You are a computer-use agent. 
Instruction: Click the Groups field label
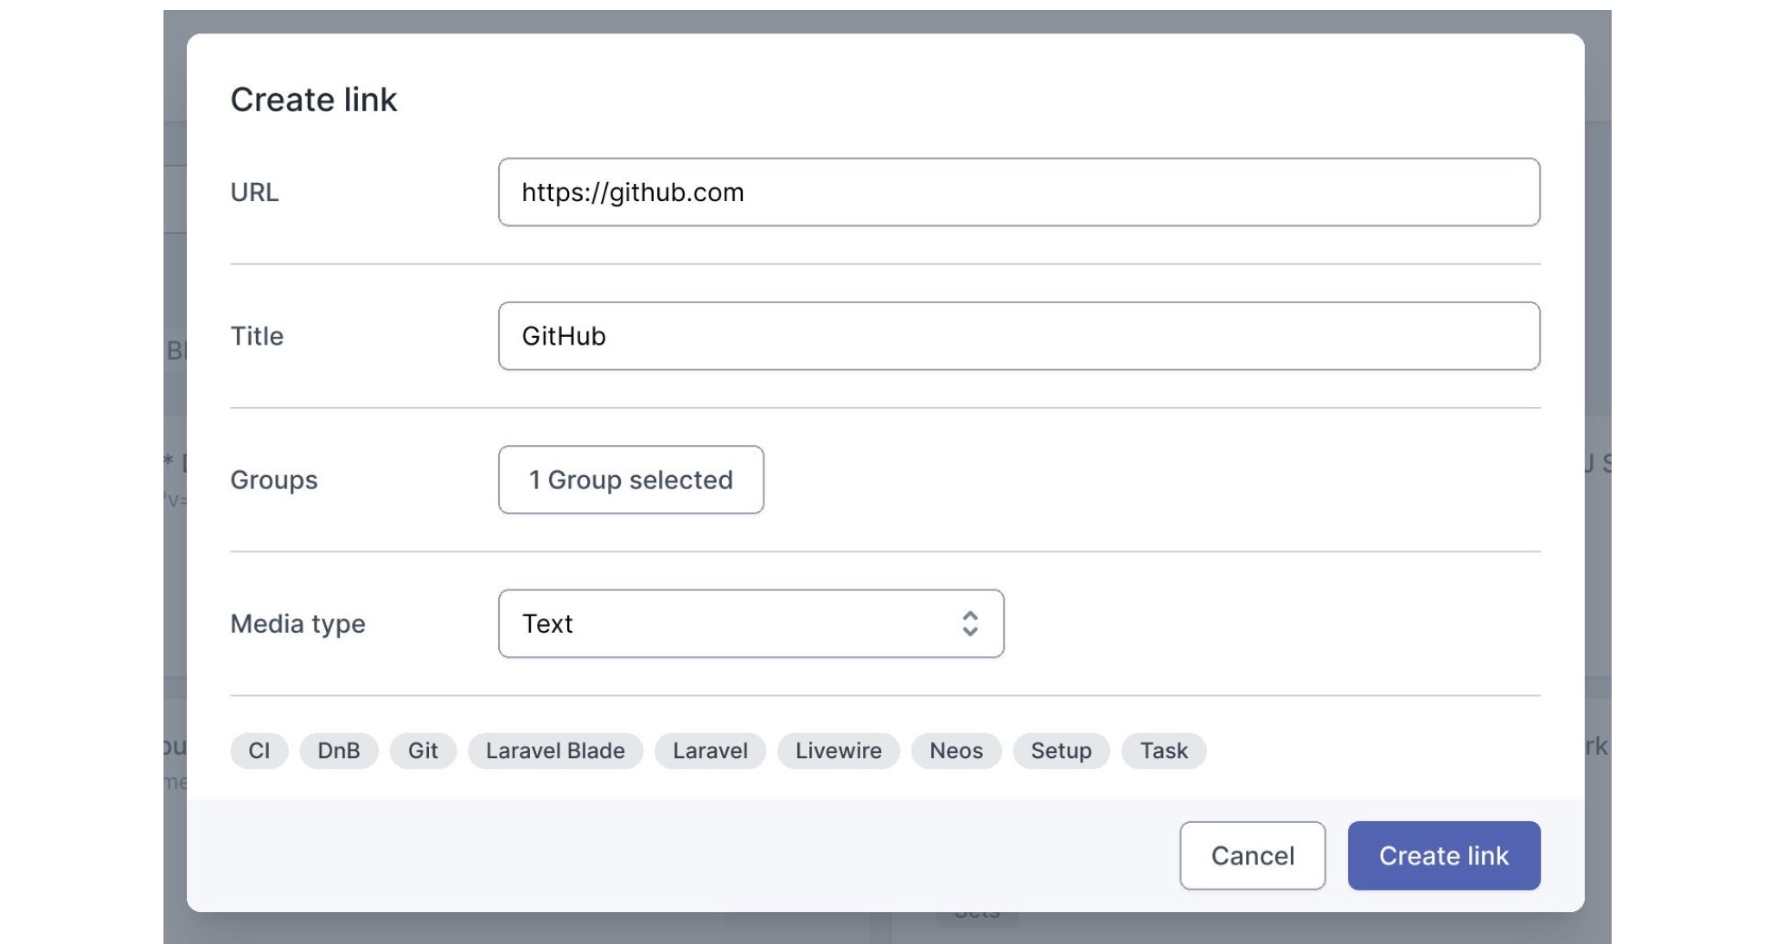point(274,480)
